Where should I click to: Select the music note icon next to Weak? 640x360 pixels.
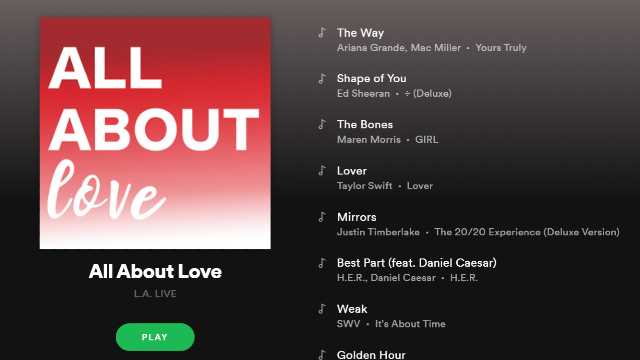pyautogui.click(x=322, y=309)
